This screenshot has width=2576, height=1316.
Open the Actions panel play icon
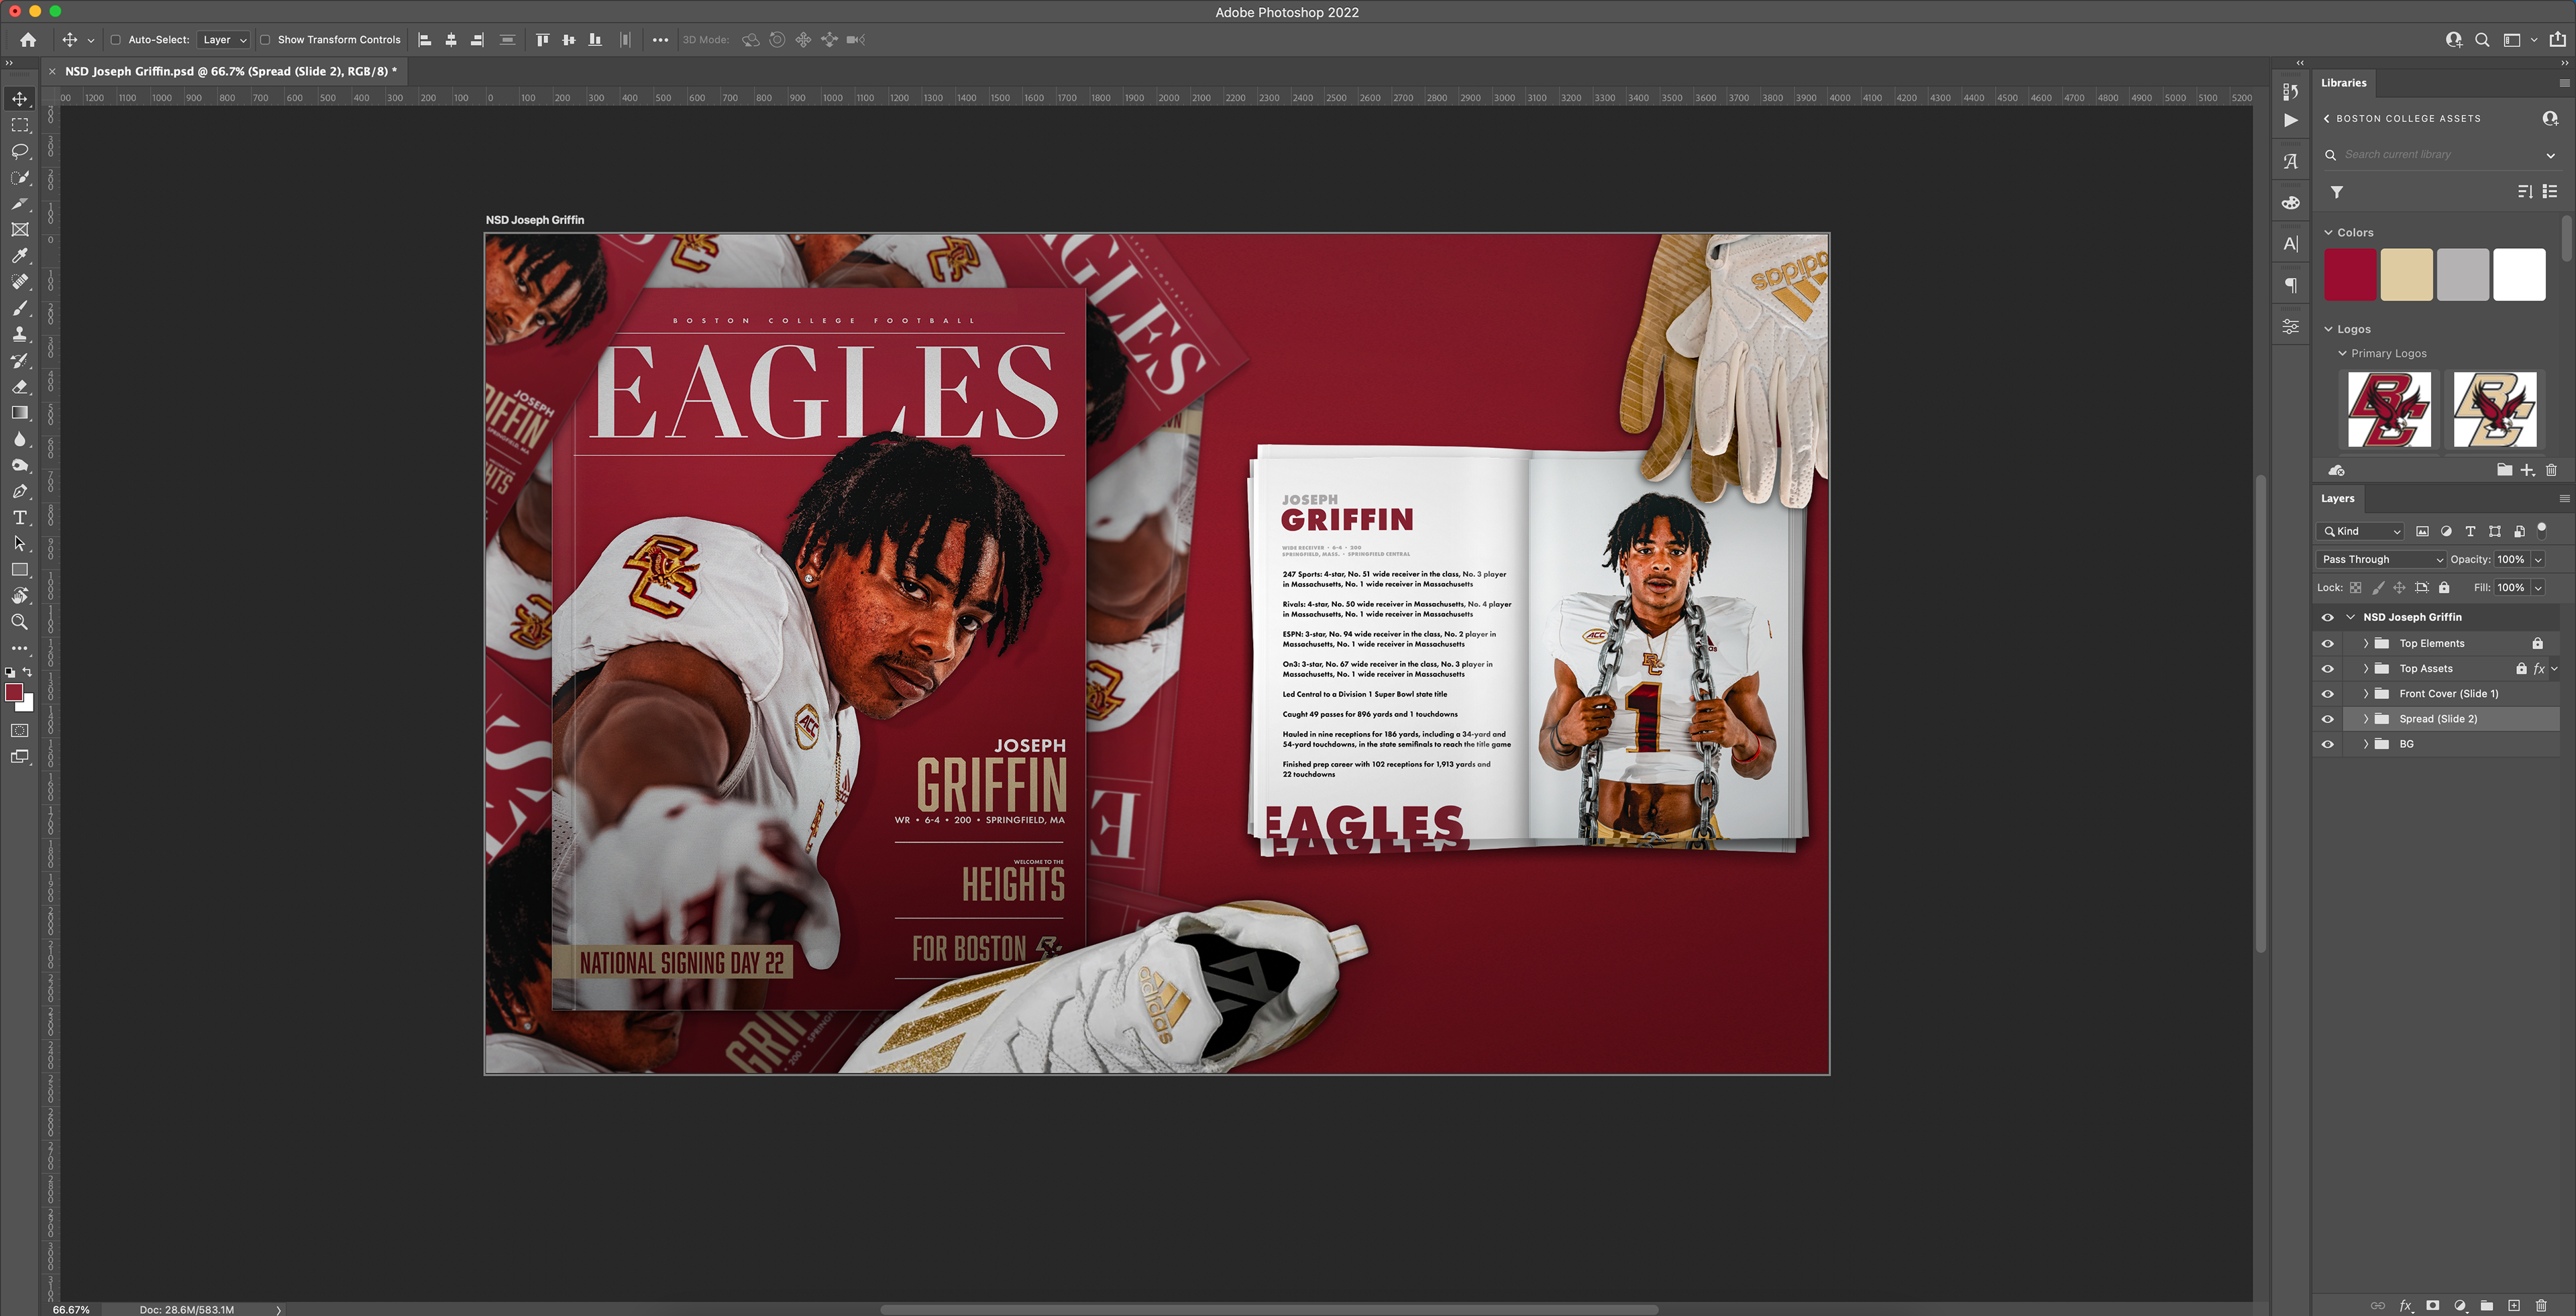(x=2290, y=120)
